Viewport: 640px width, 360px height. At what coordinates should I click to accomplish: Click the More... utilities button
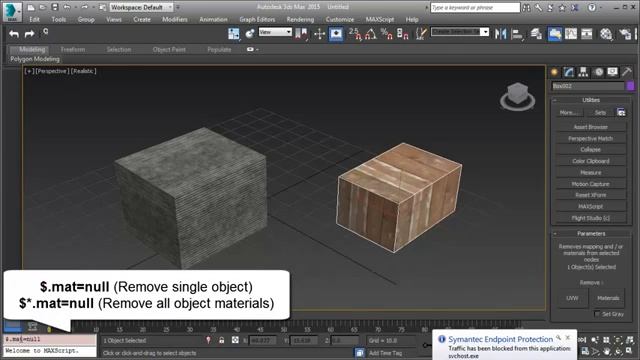[569, 112]
